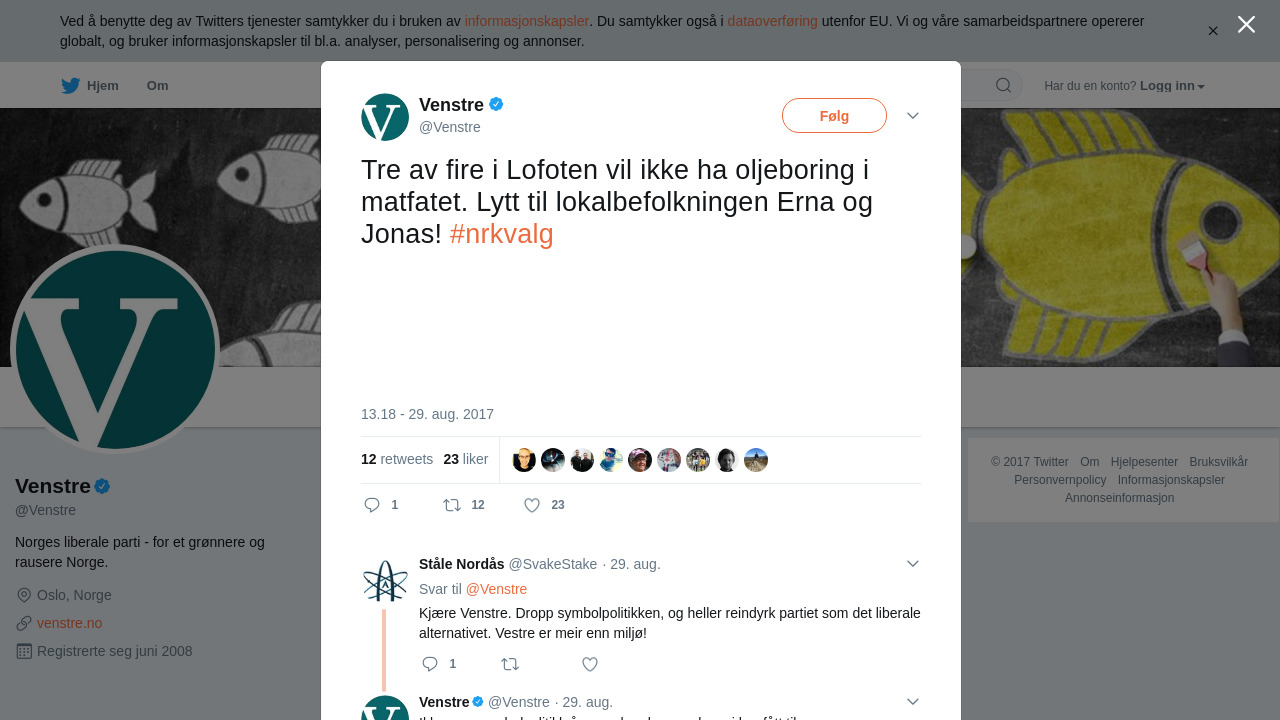Click the reply icon under Venstre's main tweet
This screenshot has height=720, width=1280.
click(x=372, y=505)
